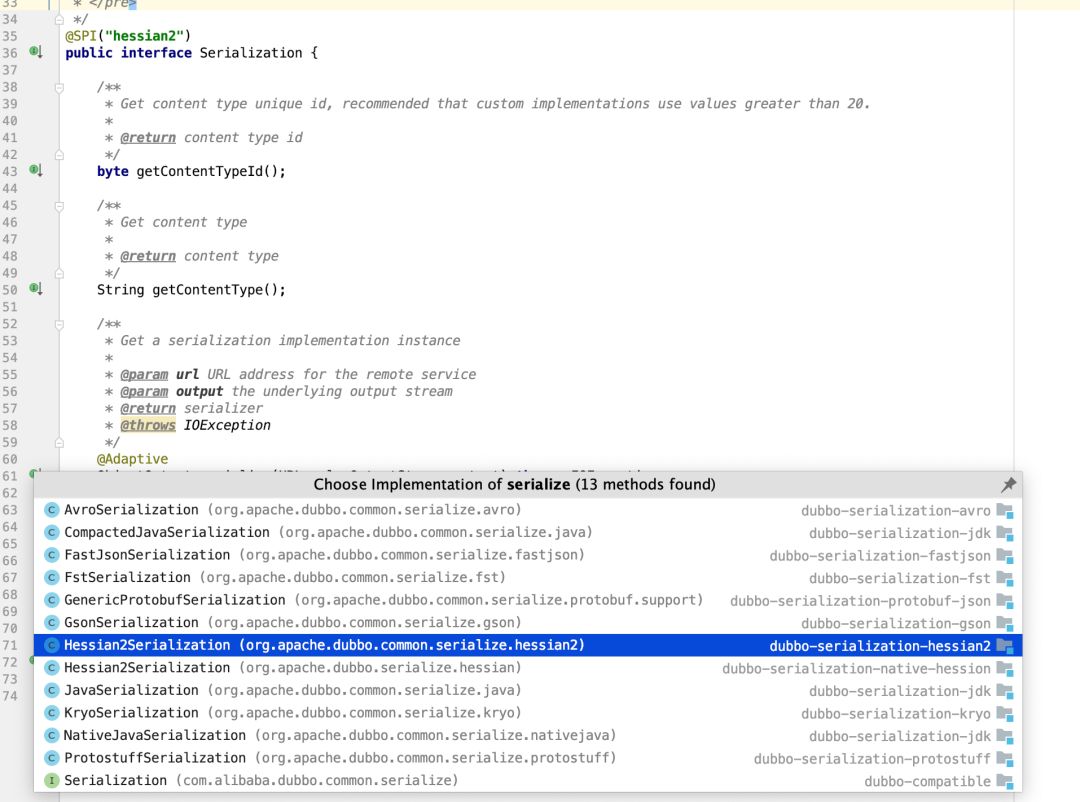Click class icon next to FstSerialization

pyautogui.click(x=51, y=577)
